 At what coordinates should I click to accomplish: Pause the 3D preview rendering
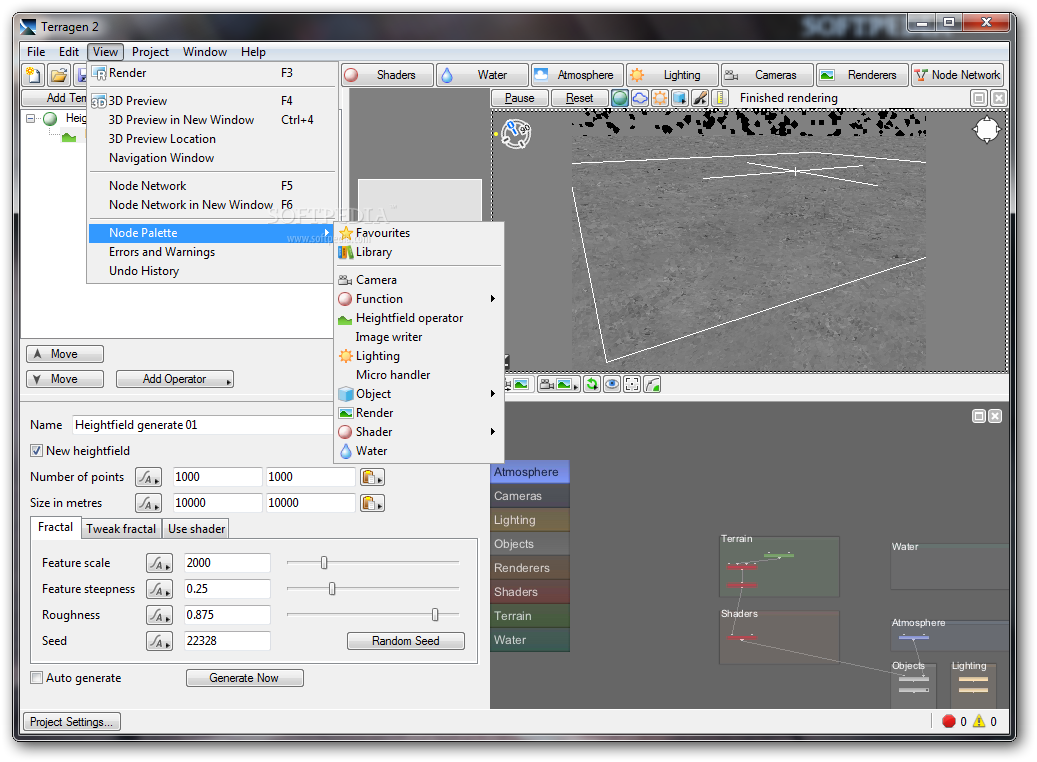pos(520,98)
